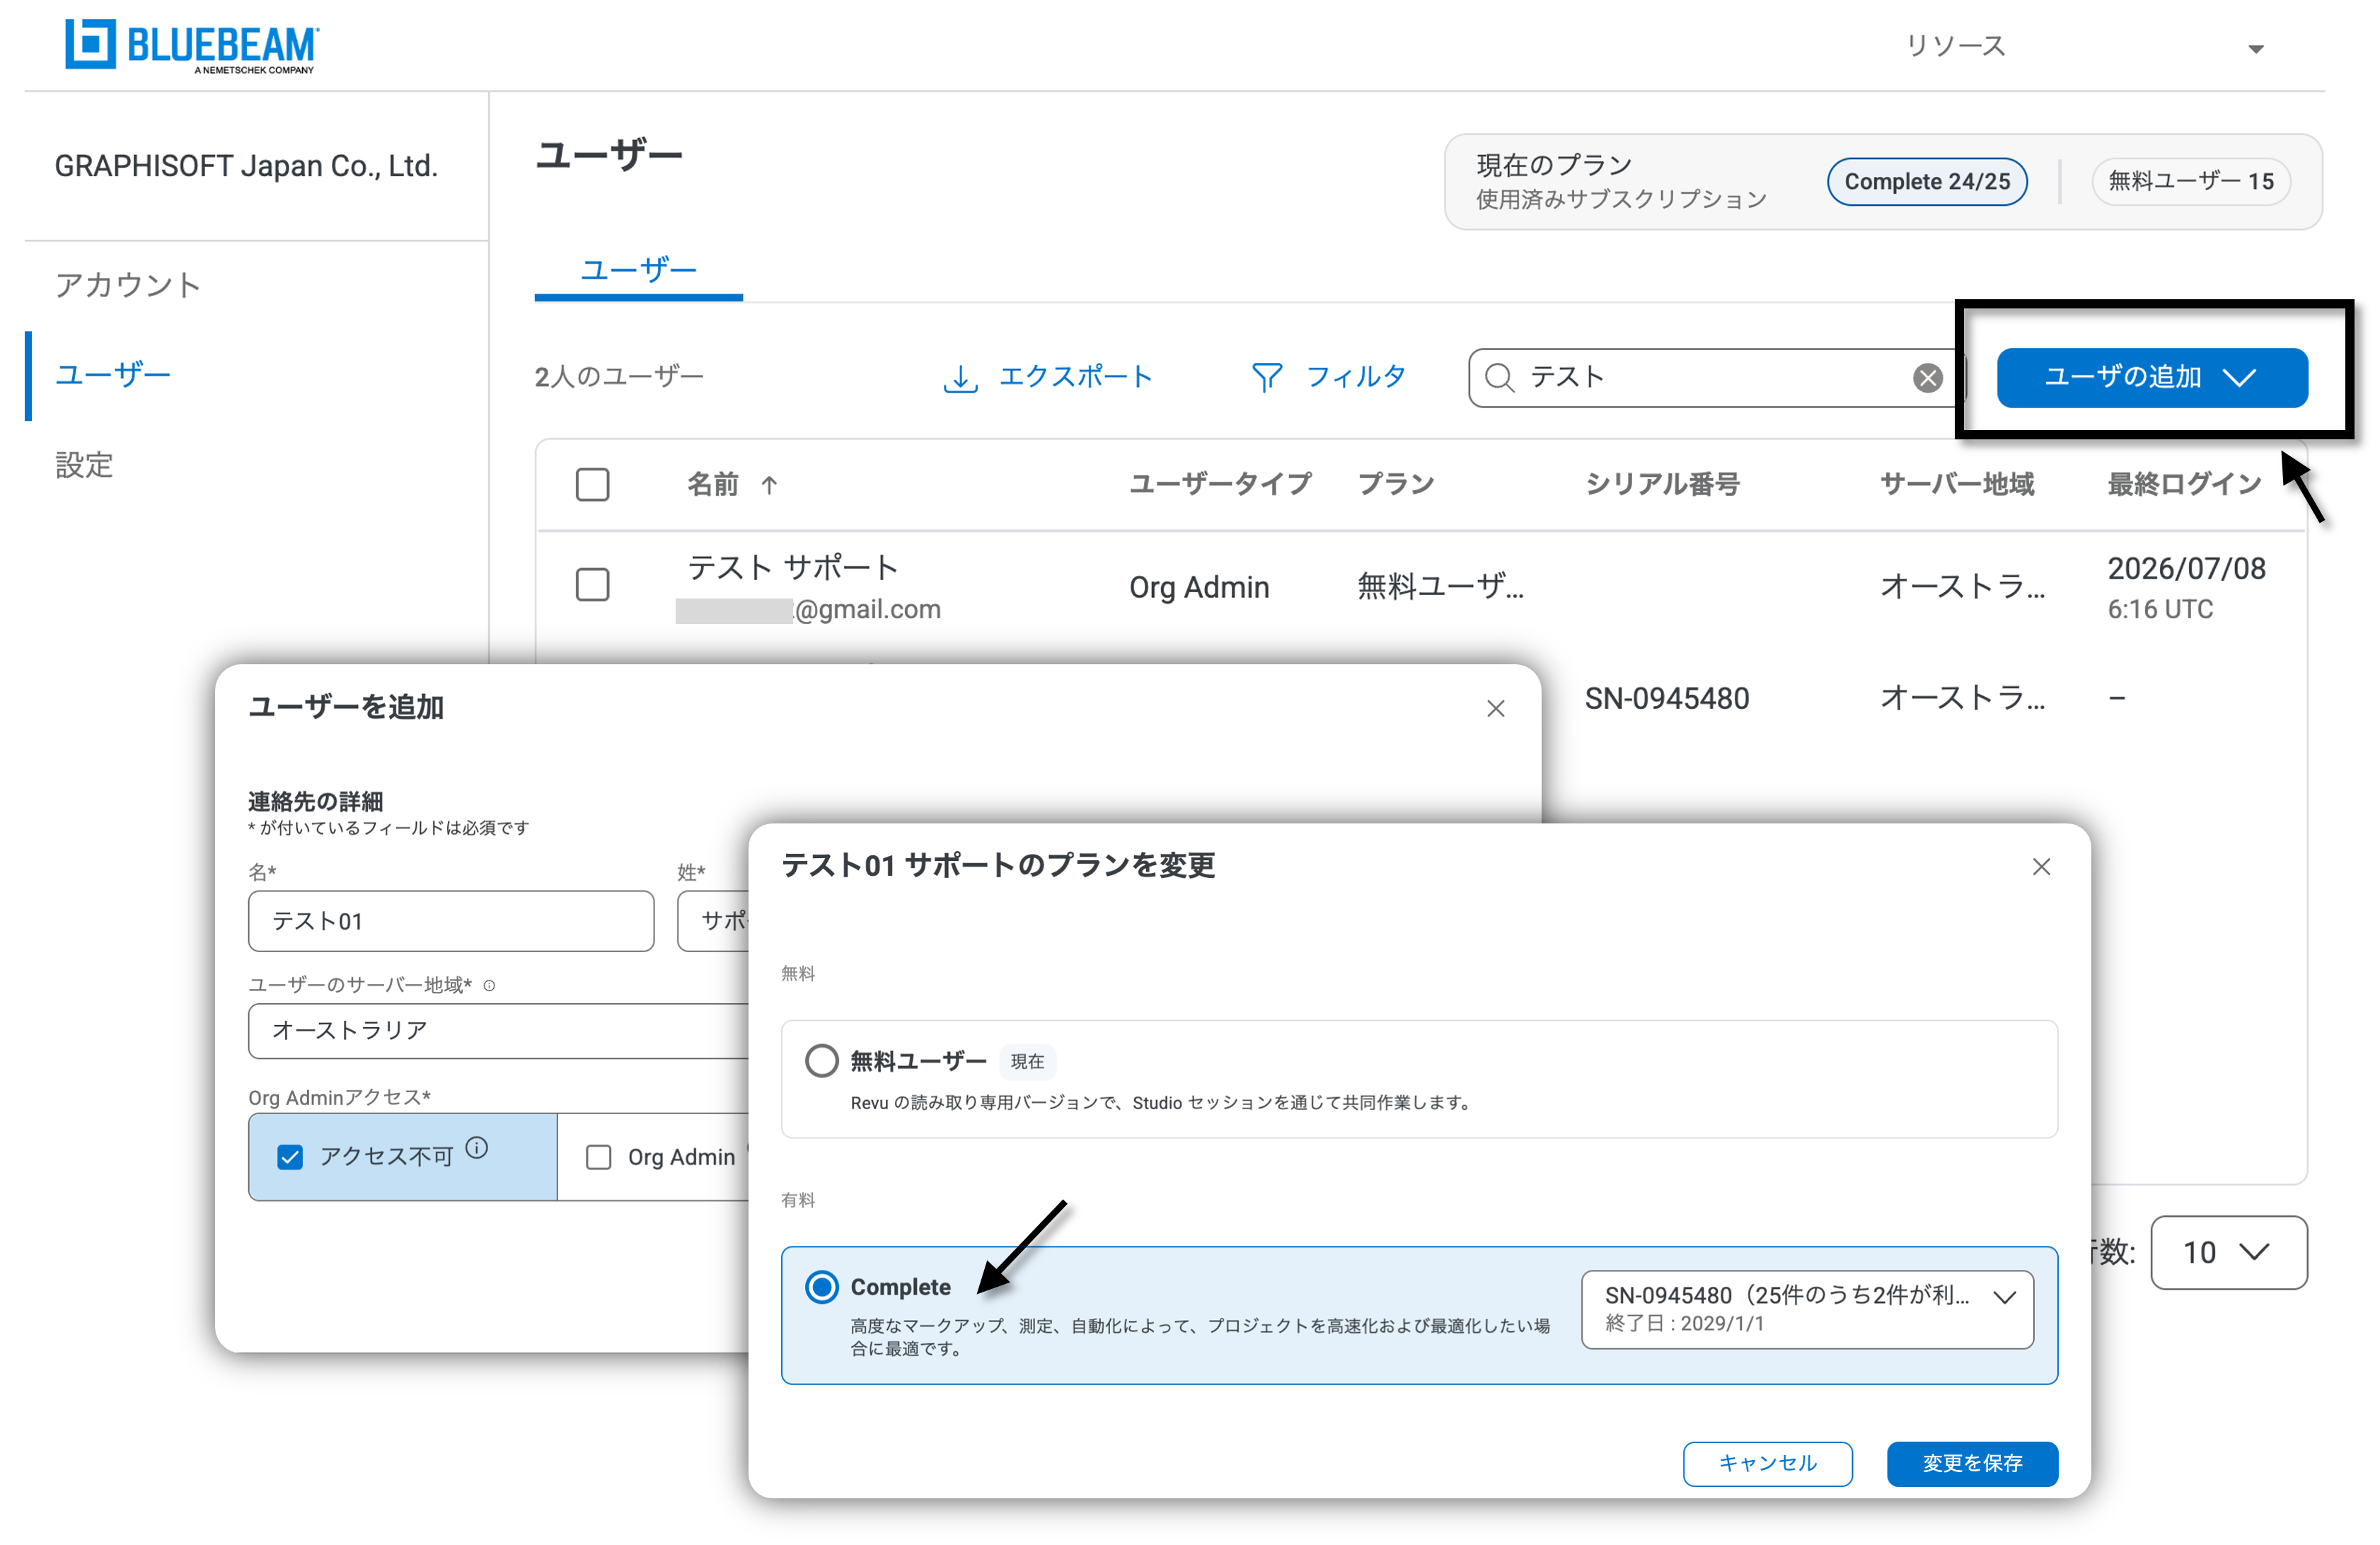Select ユーザー in the sidebar

coord(113,375)
